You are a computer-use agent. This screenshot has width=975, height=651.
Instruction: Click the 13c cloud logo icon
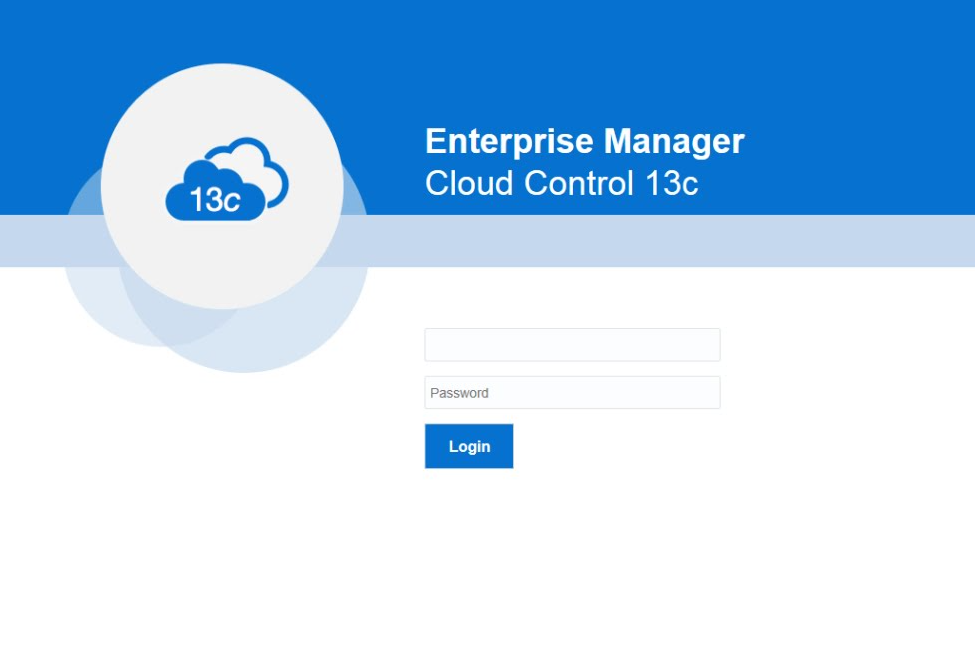pos(227,179)
